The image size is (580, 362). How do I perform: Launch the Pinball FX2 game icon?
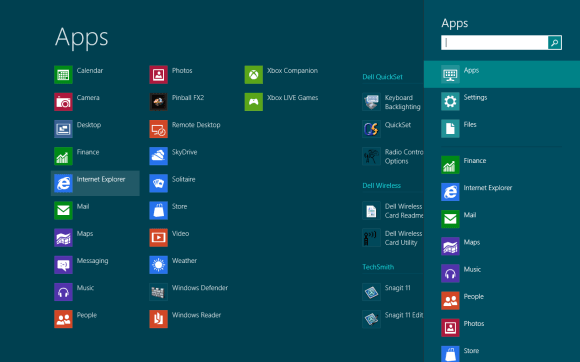pyautogui.click(x=158, y=102)
